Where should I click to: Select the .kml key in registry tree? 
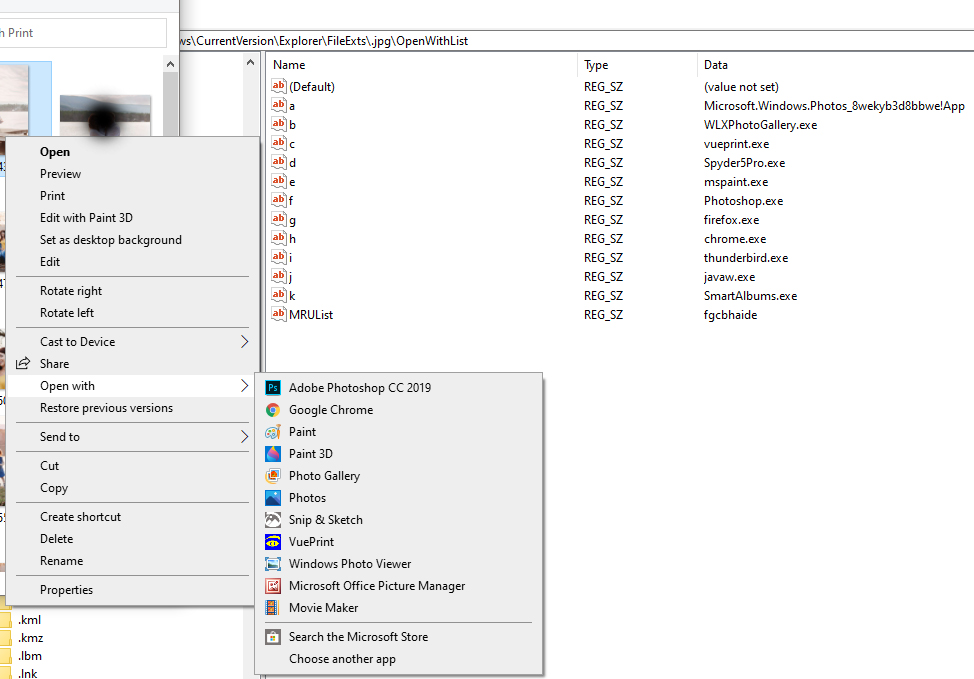point(29,619)
